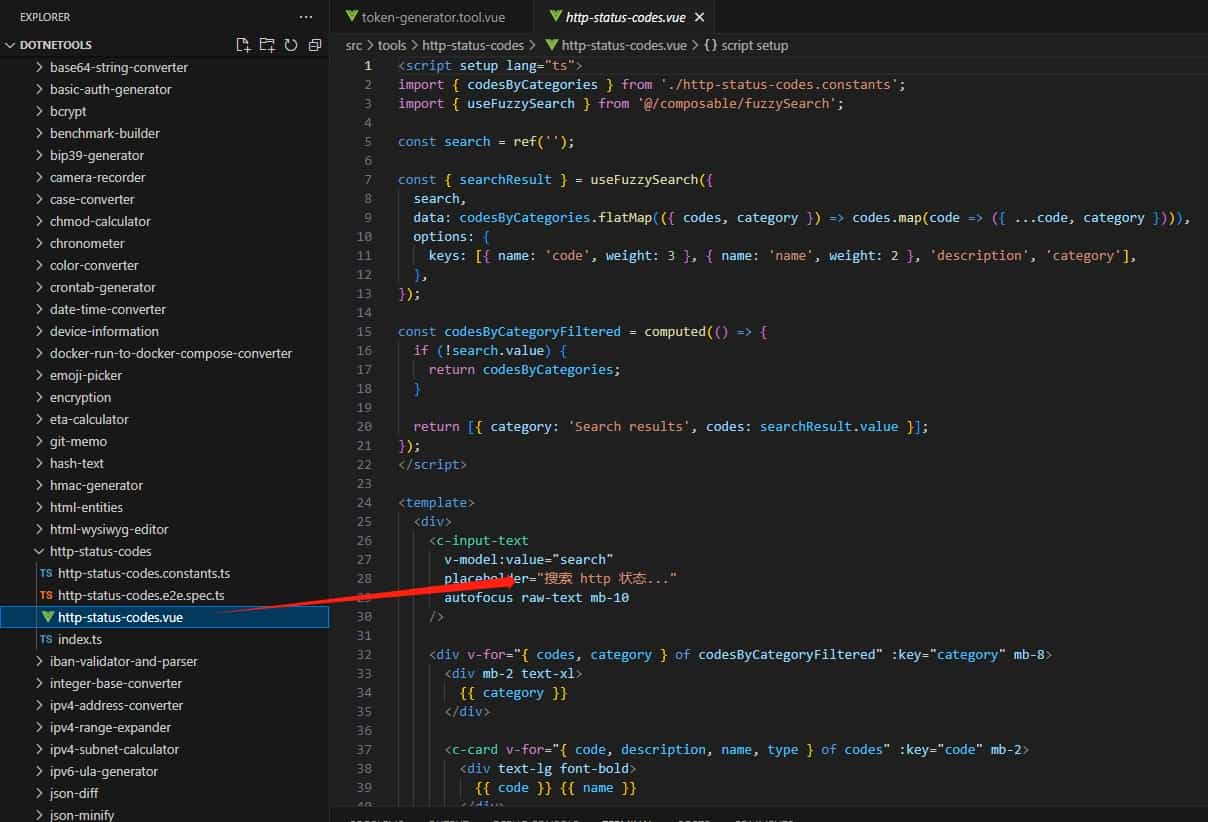
Task: Open More Actions menu in Explorer header
Action: coord(305,16)
